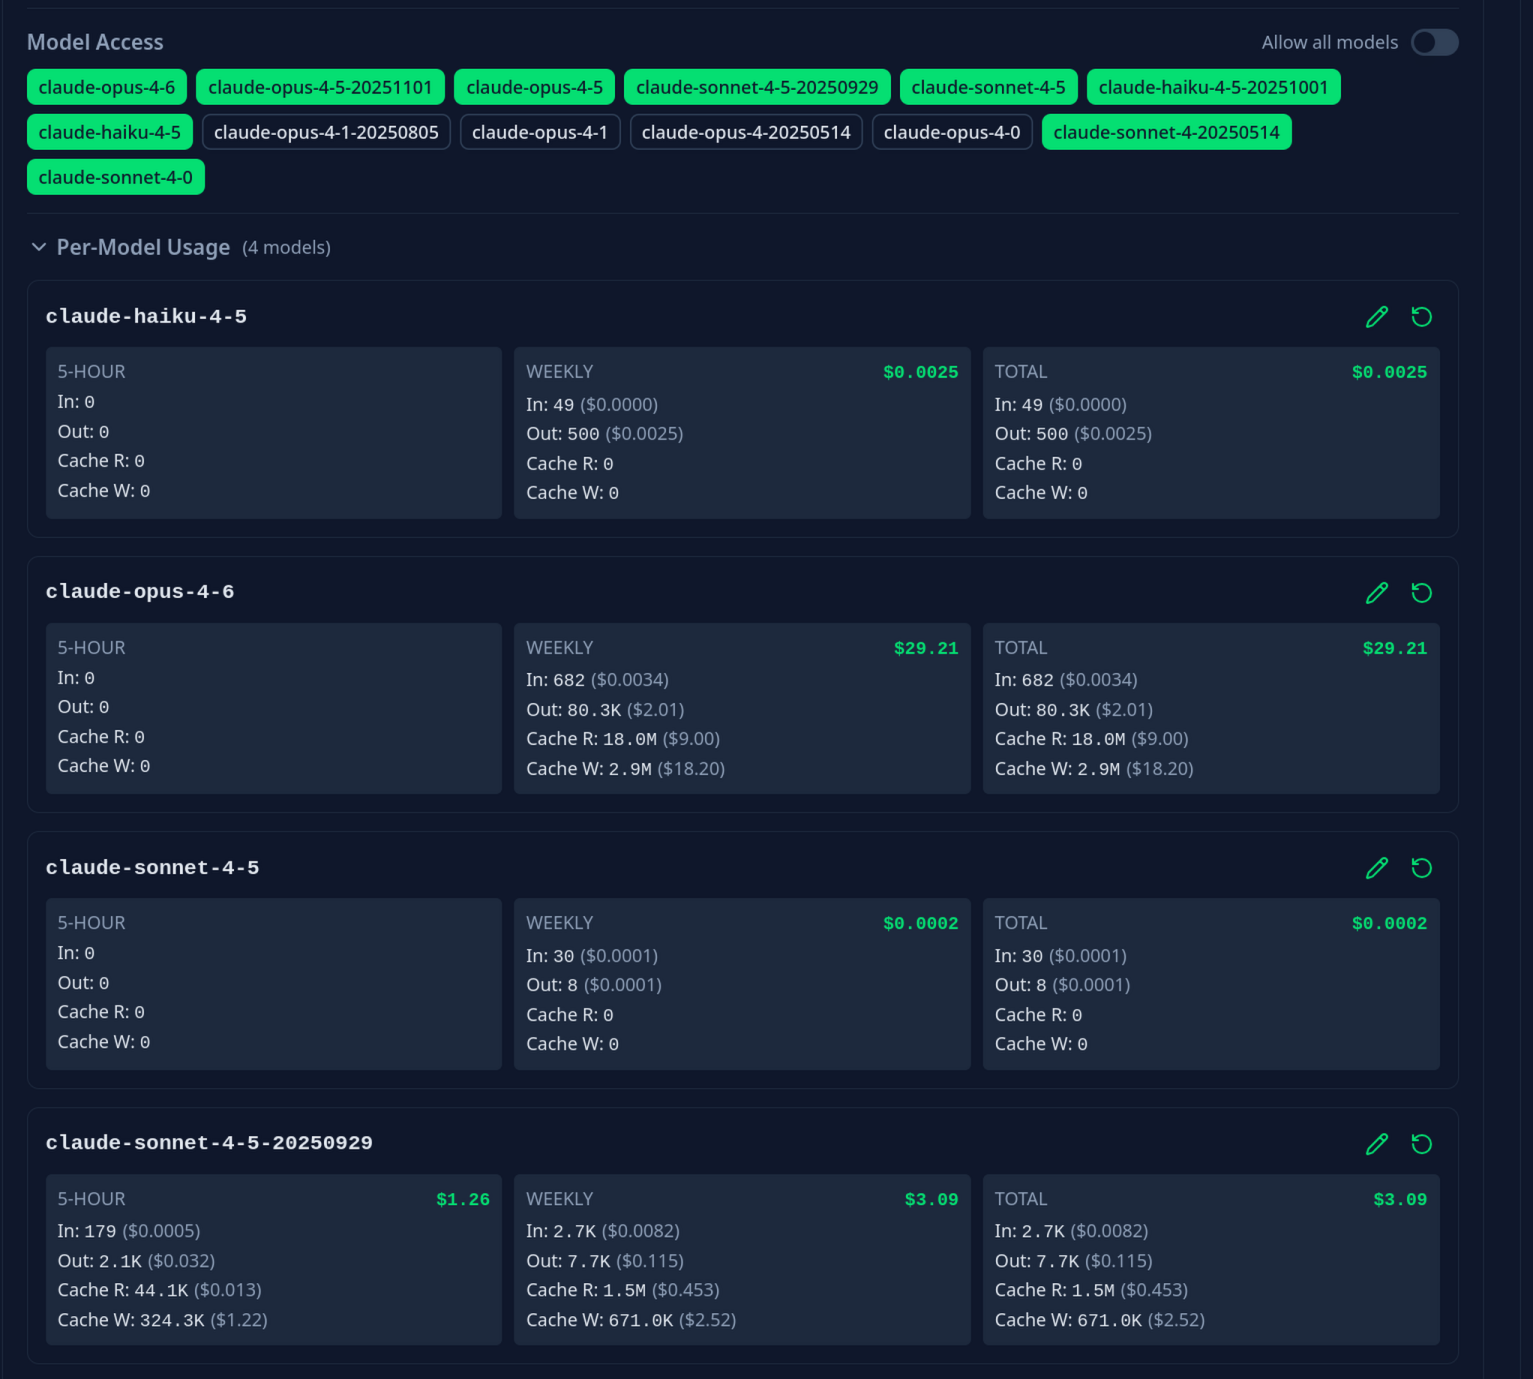The image size is (1533, 1379).
Task: Click pencil icon on claude-opus-4-6 card
Action: (1377, 593)
